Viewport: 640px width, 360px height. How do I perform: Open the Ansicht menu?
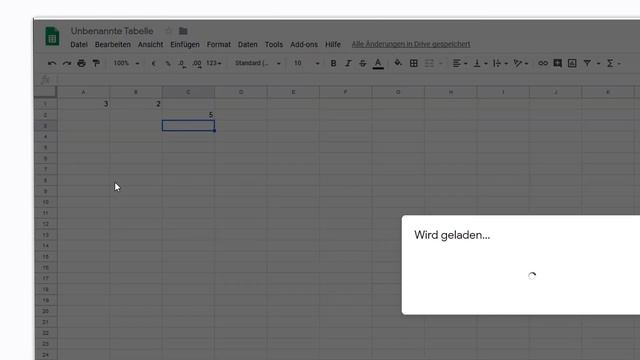pyautogui.click(x=150, y=44)
